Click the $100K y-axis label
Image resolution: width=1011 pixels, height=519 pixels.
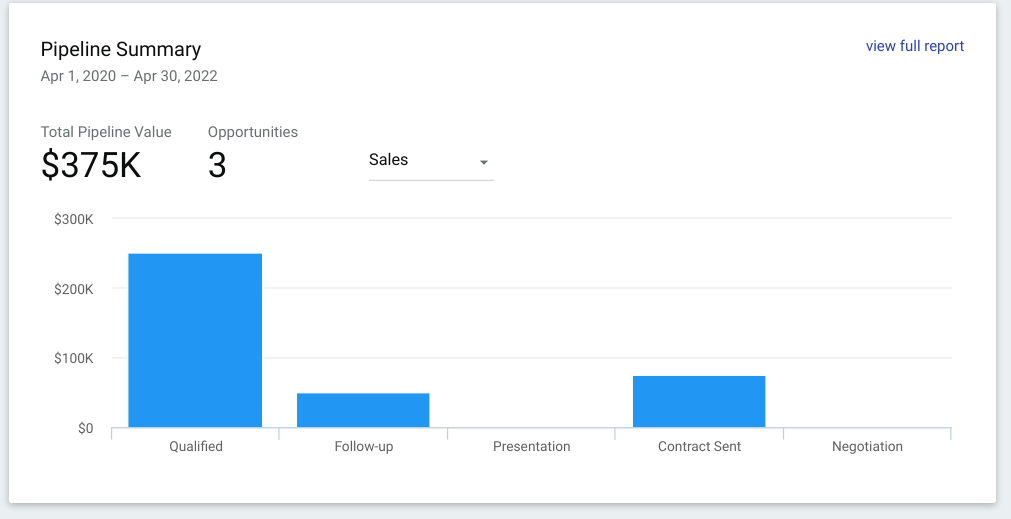click(x=74, y=358)
